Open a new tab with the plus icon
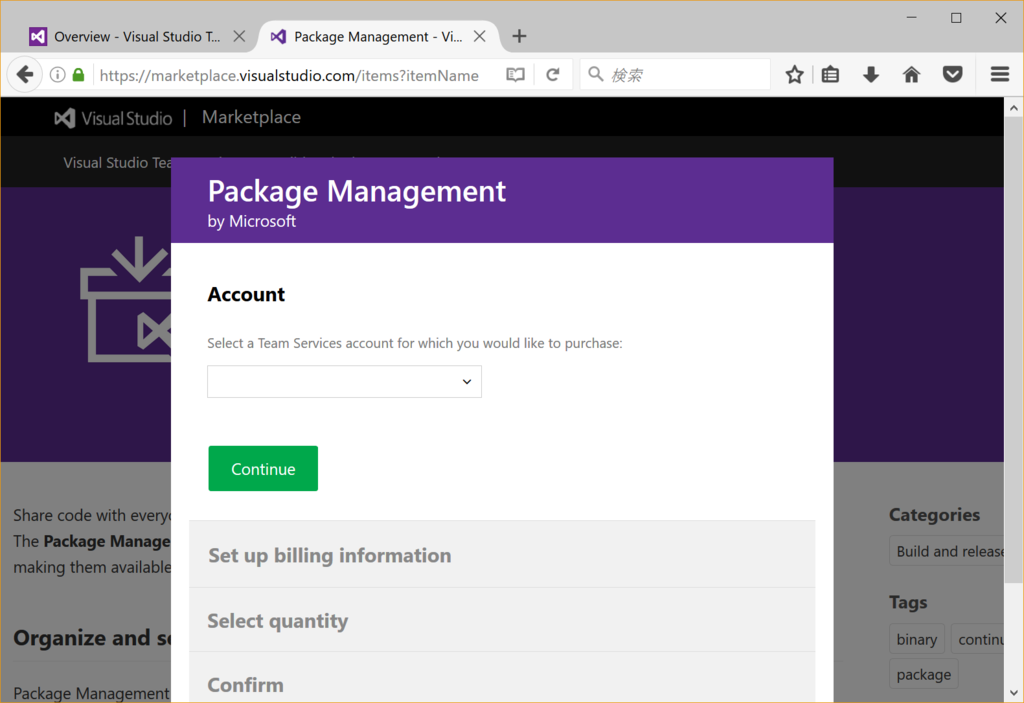Image resolution: width=1024 pixels, height=703 pixels. pos(519,37)
